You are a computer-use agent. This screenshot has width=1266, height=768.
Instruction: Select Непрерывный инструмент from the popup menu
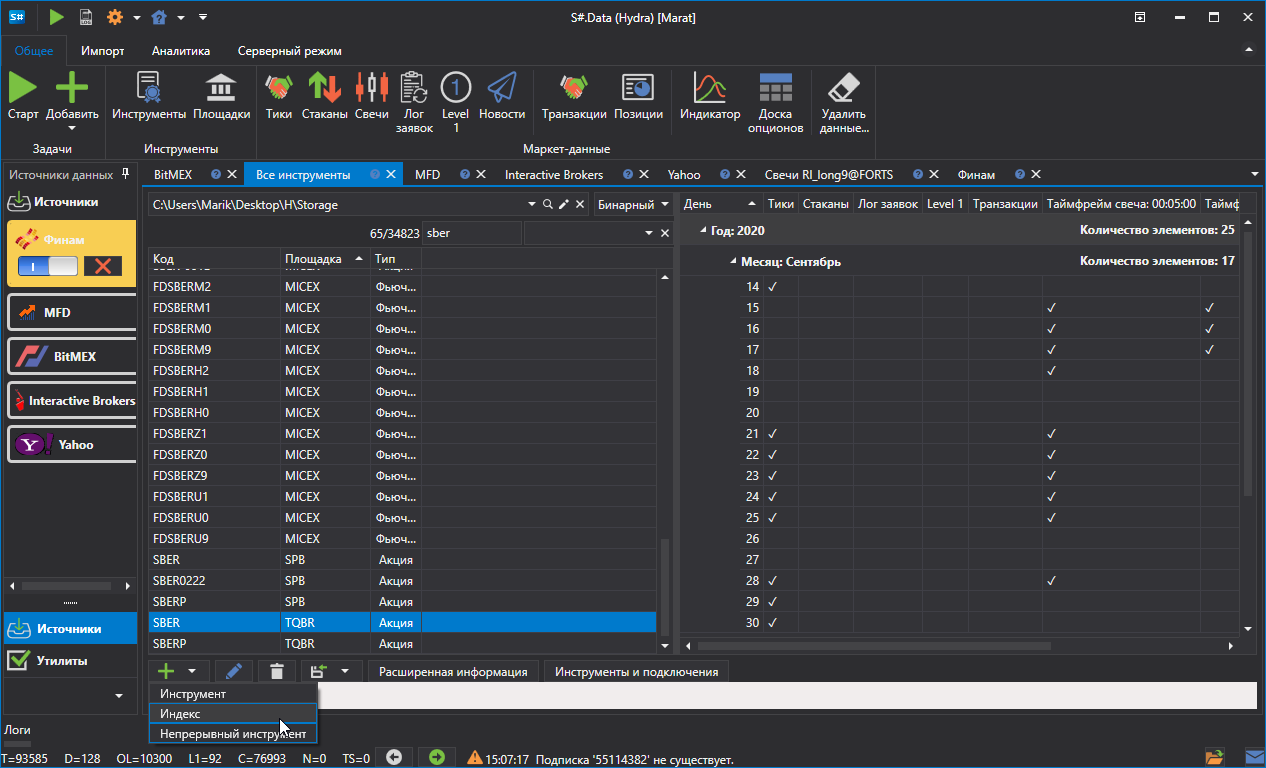click(x=233, y=734)
